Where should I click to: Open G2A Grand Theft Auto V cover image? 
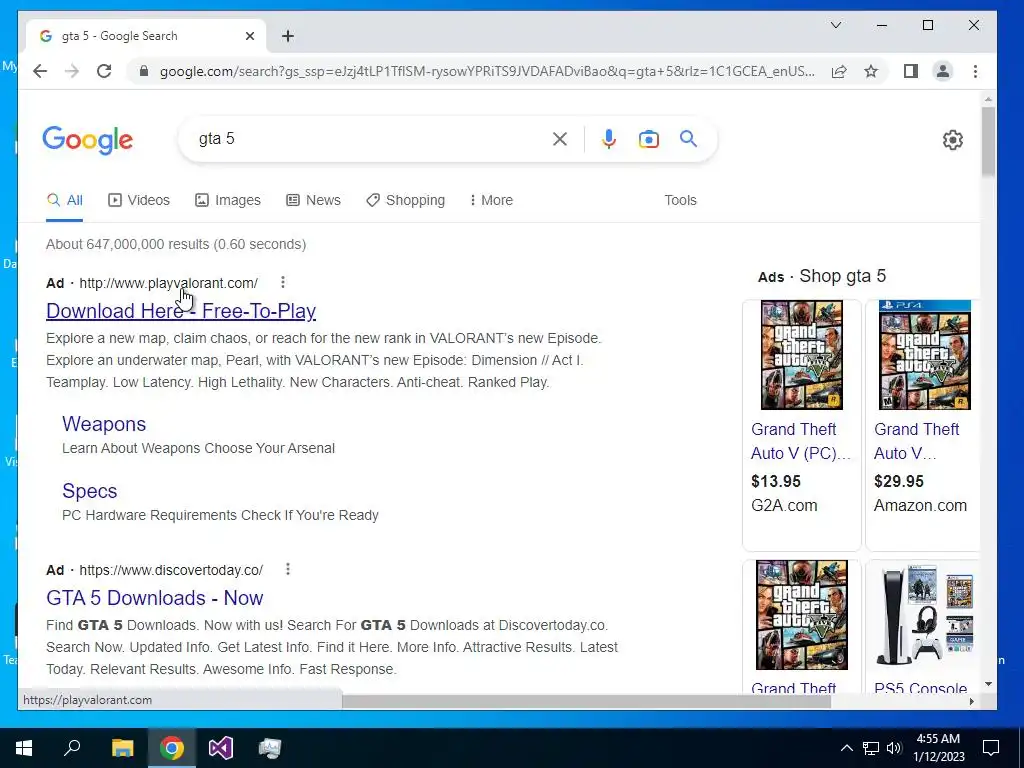point(801,355)
